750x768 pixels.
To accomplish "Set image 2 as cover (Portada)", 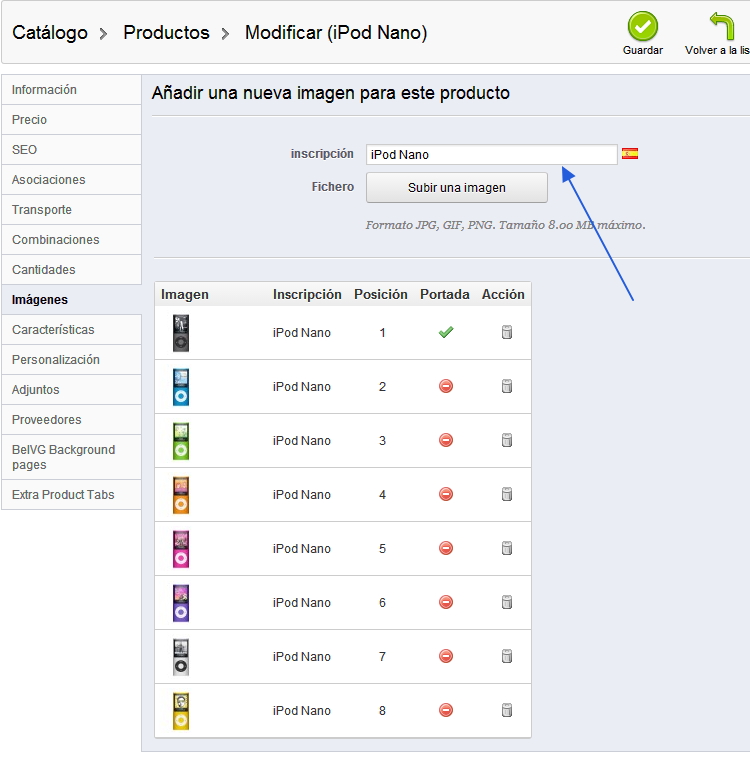I will 446,387.
